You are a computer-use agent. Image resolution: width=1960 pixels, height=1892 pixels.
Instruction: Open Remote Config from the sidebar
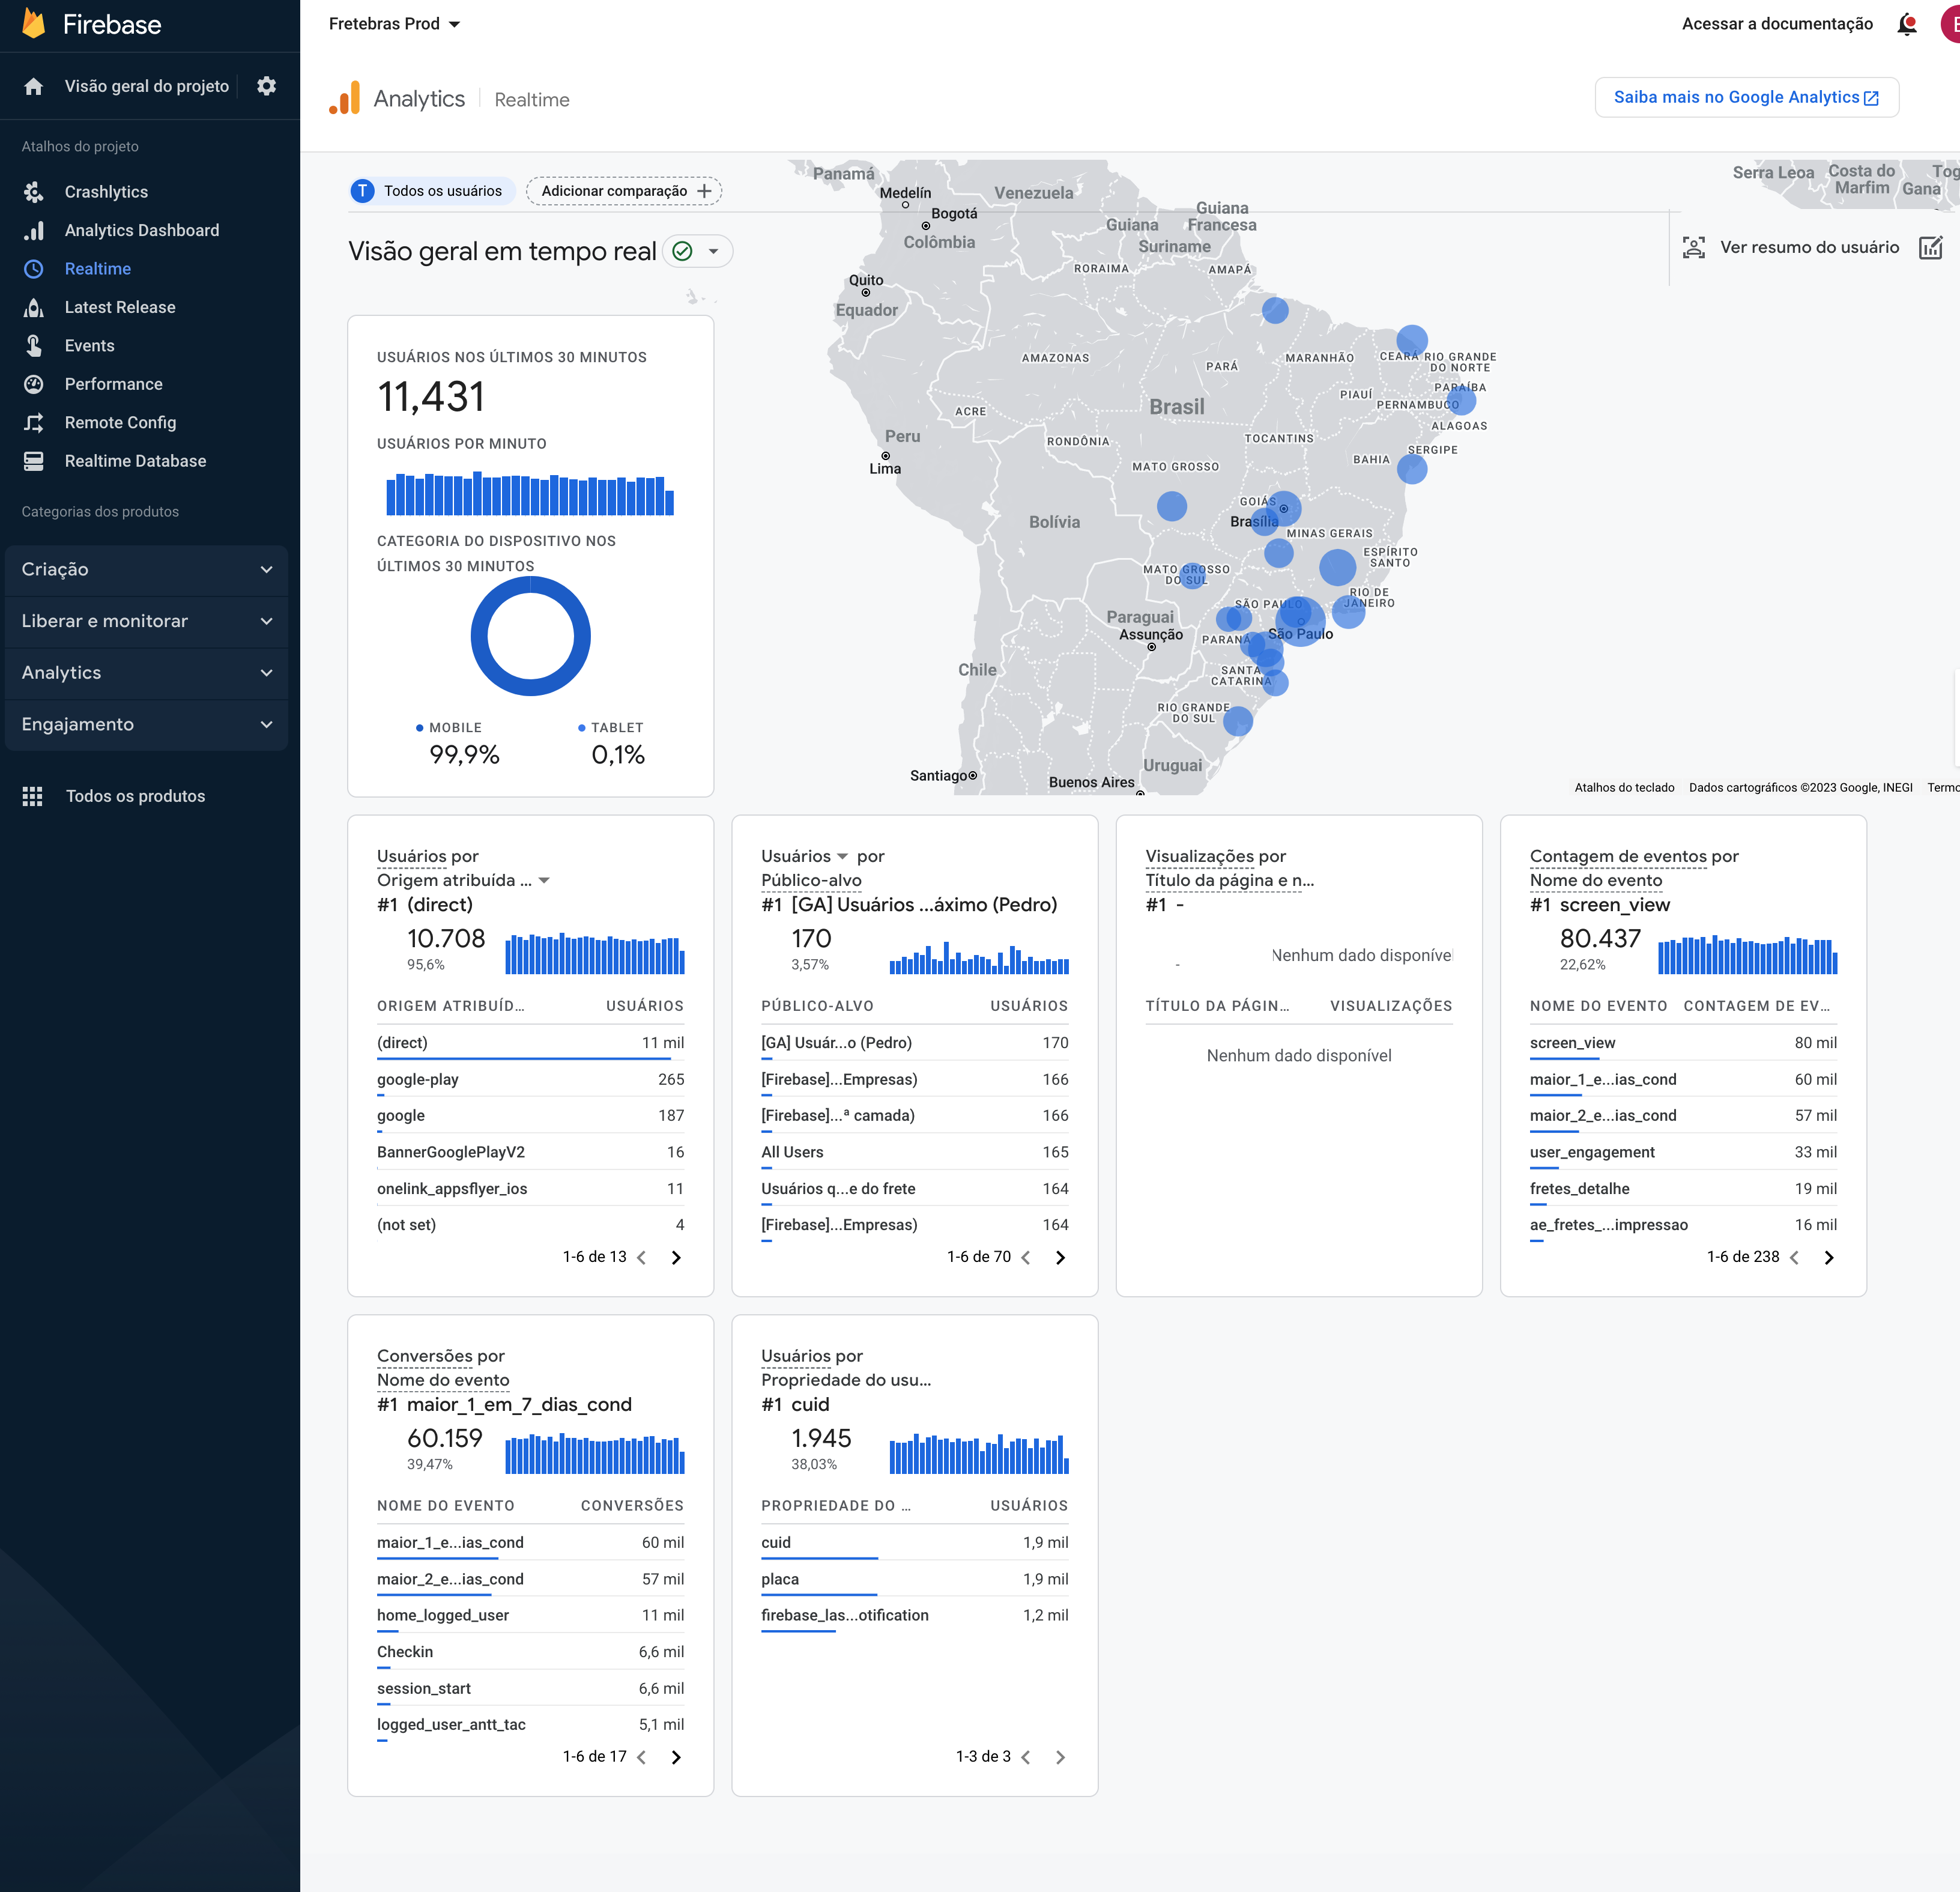120,423
